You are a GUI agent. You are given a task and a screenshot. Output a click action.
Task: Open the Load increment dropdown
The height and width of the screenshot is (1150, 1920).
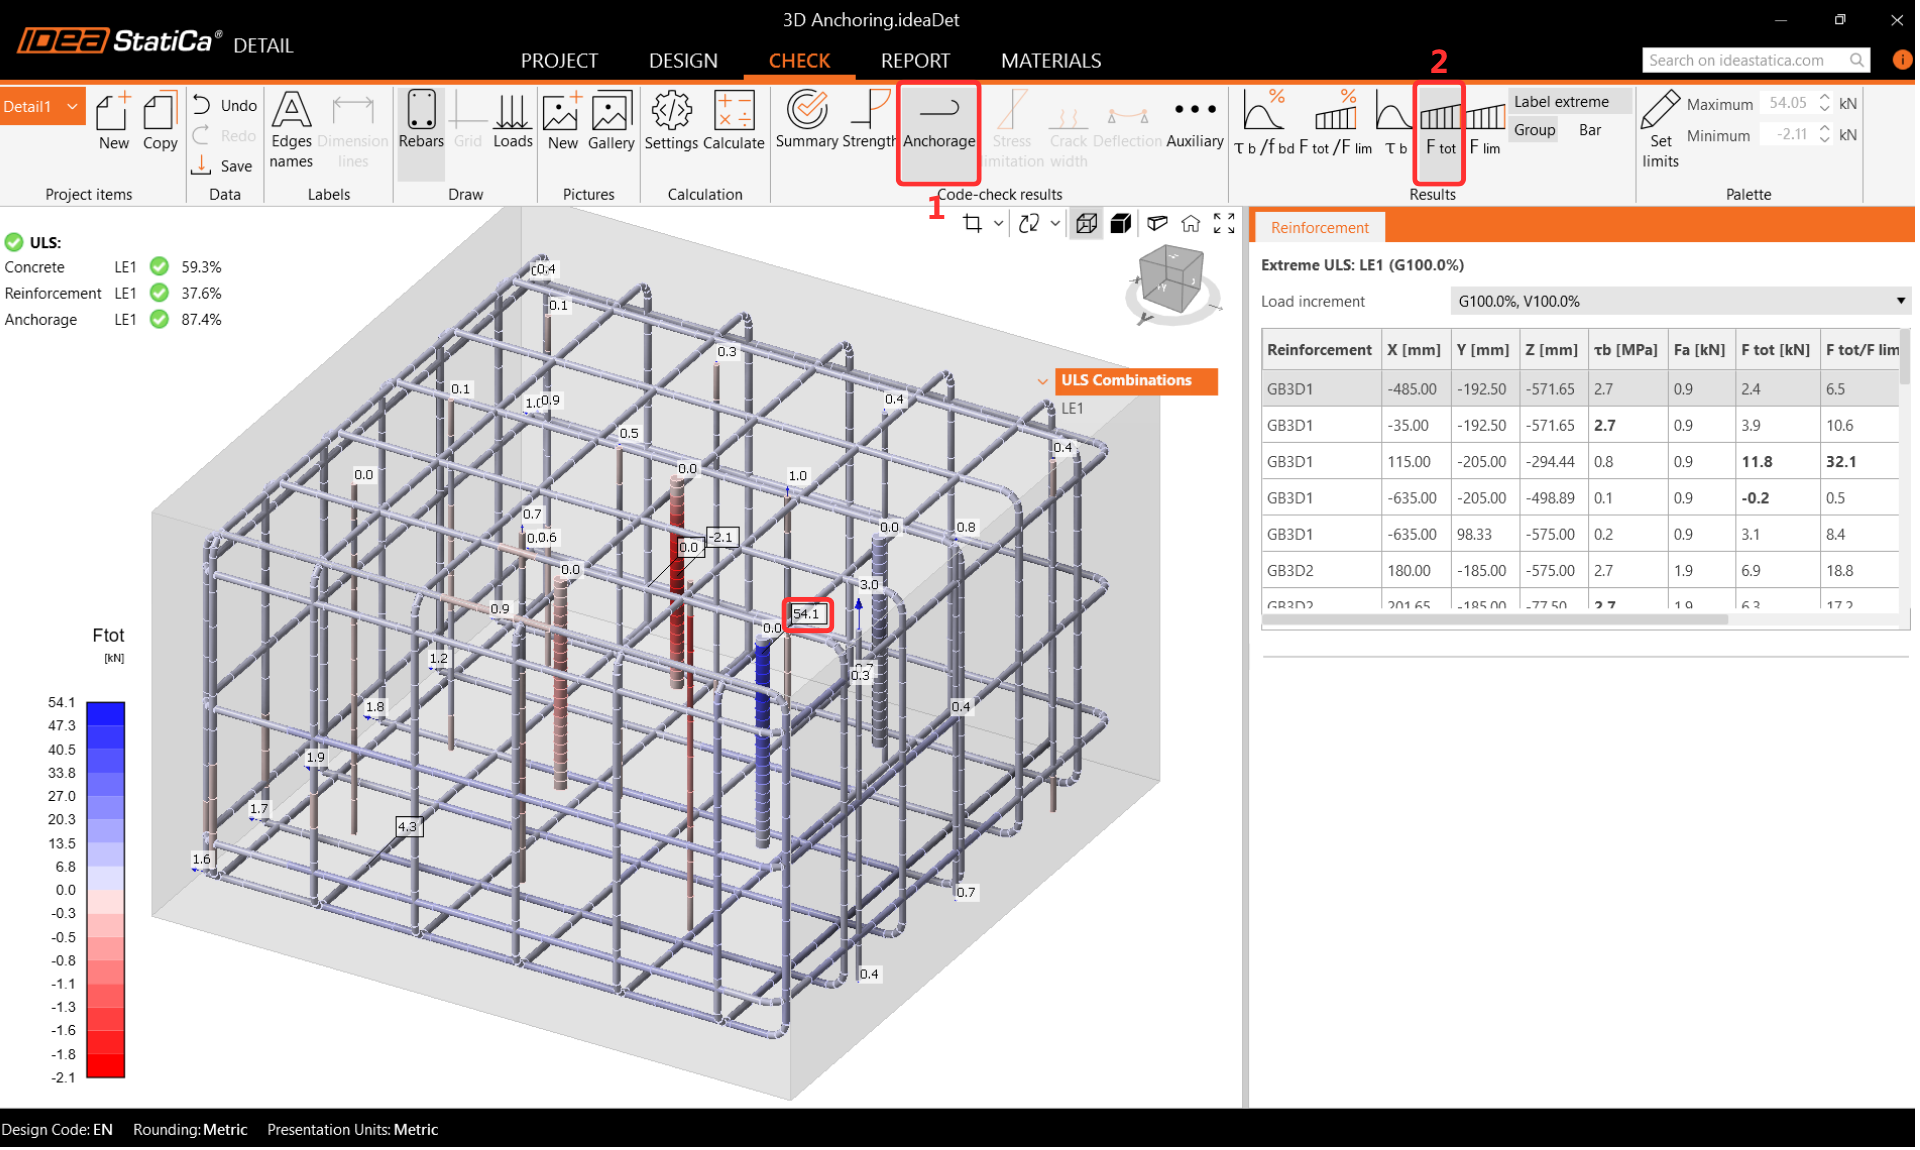1680,301
